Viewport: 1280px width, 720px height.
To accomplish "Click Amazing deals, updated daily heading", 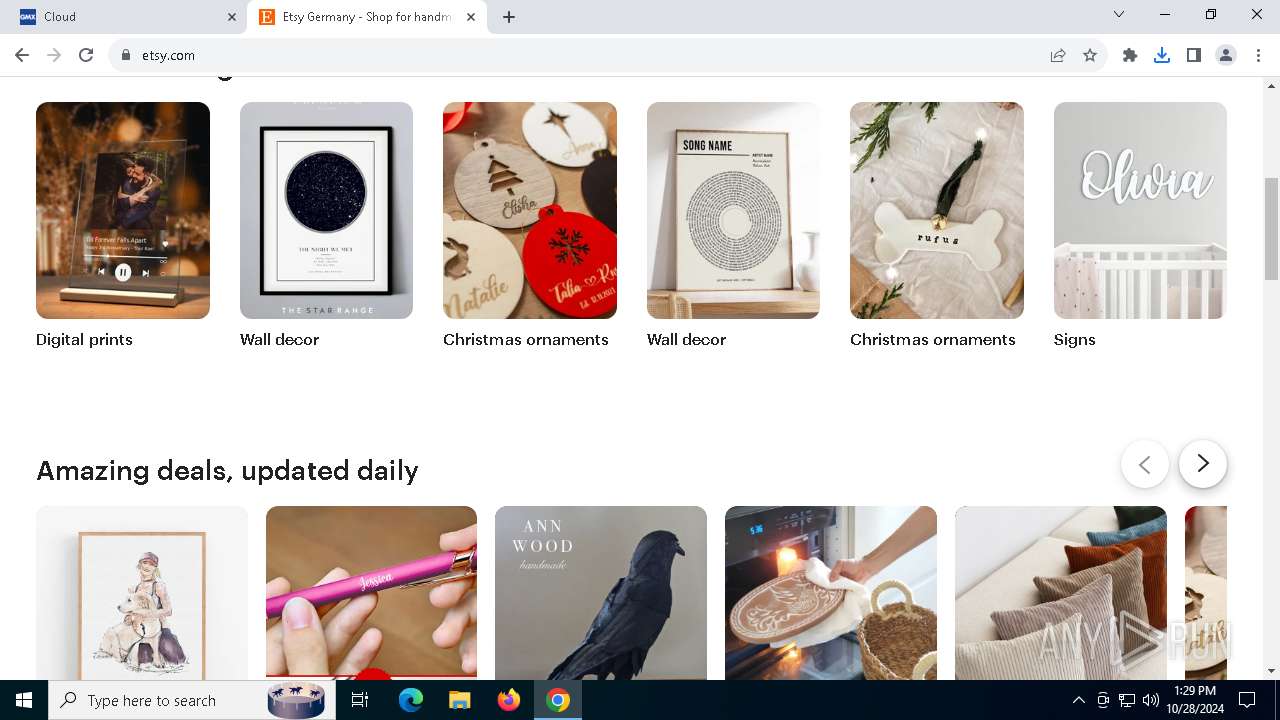I will (227, 470).
